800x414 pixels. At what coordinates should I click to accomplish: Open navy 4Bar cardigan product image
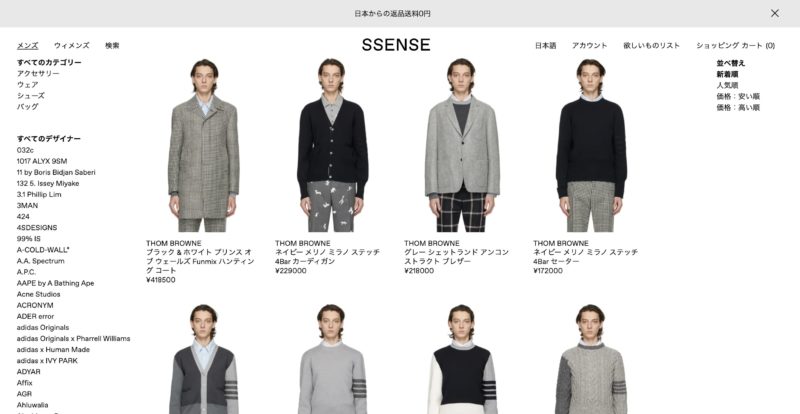tap(333, 145)
